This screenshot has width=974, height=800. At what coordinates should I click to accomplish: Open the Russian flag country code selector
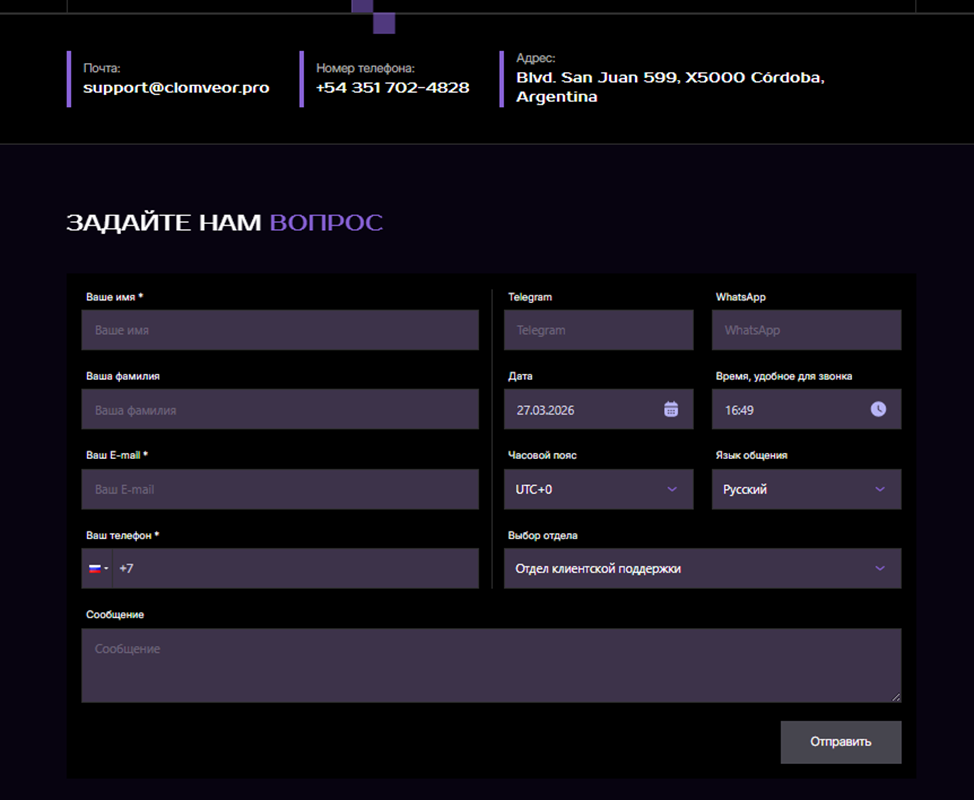pos(97,568)
